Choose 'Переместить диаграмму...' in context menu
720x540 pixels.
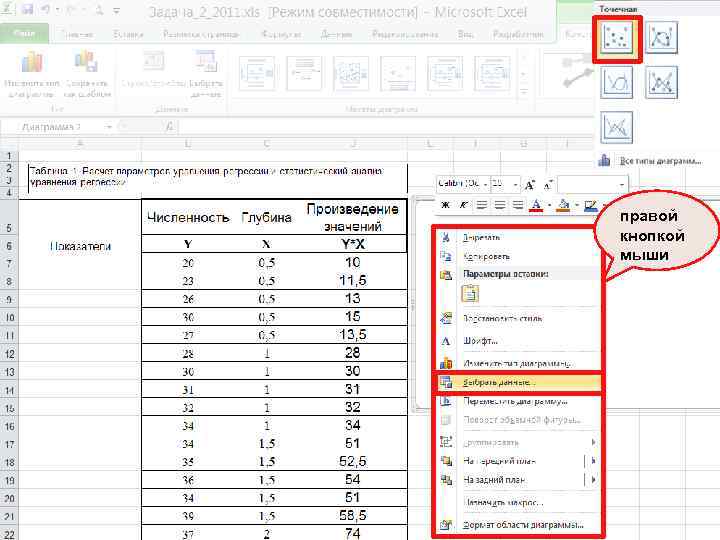[x=517, y=401]
